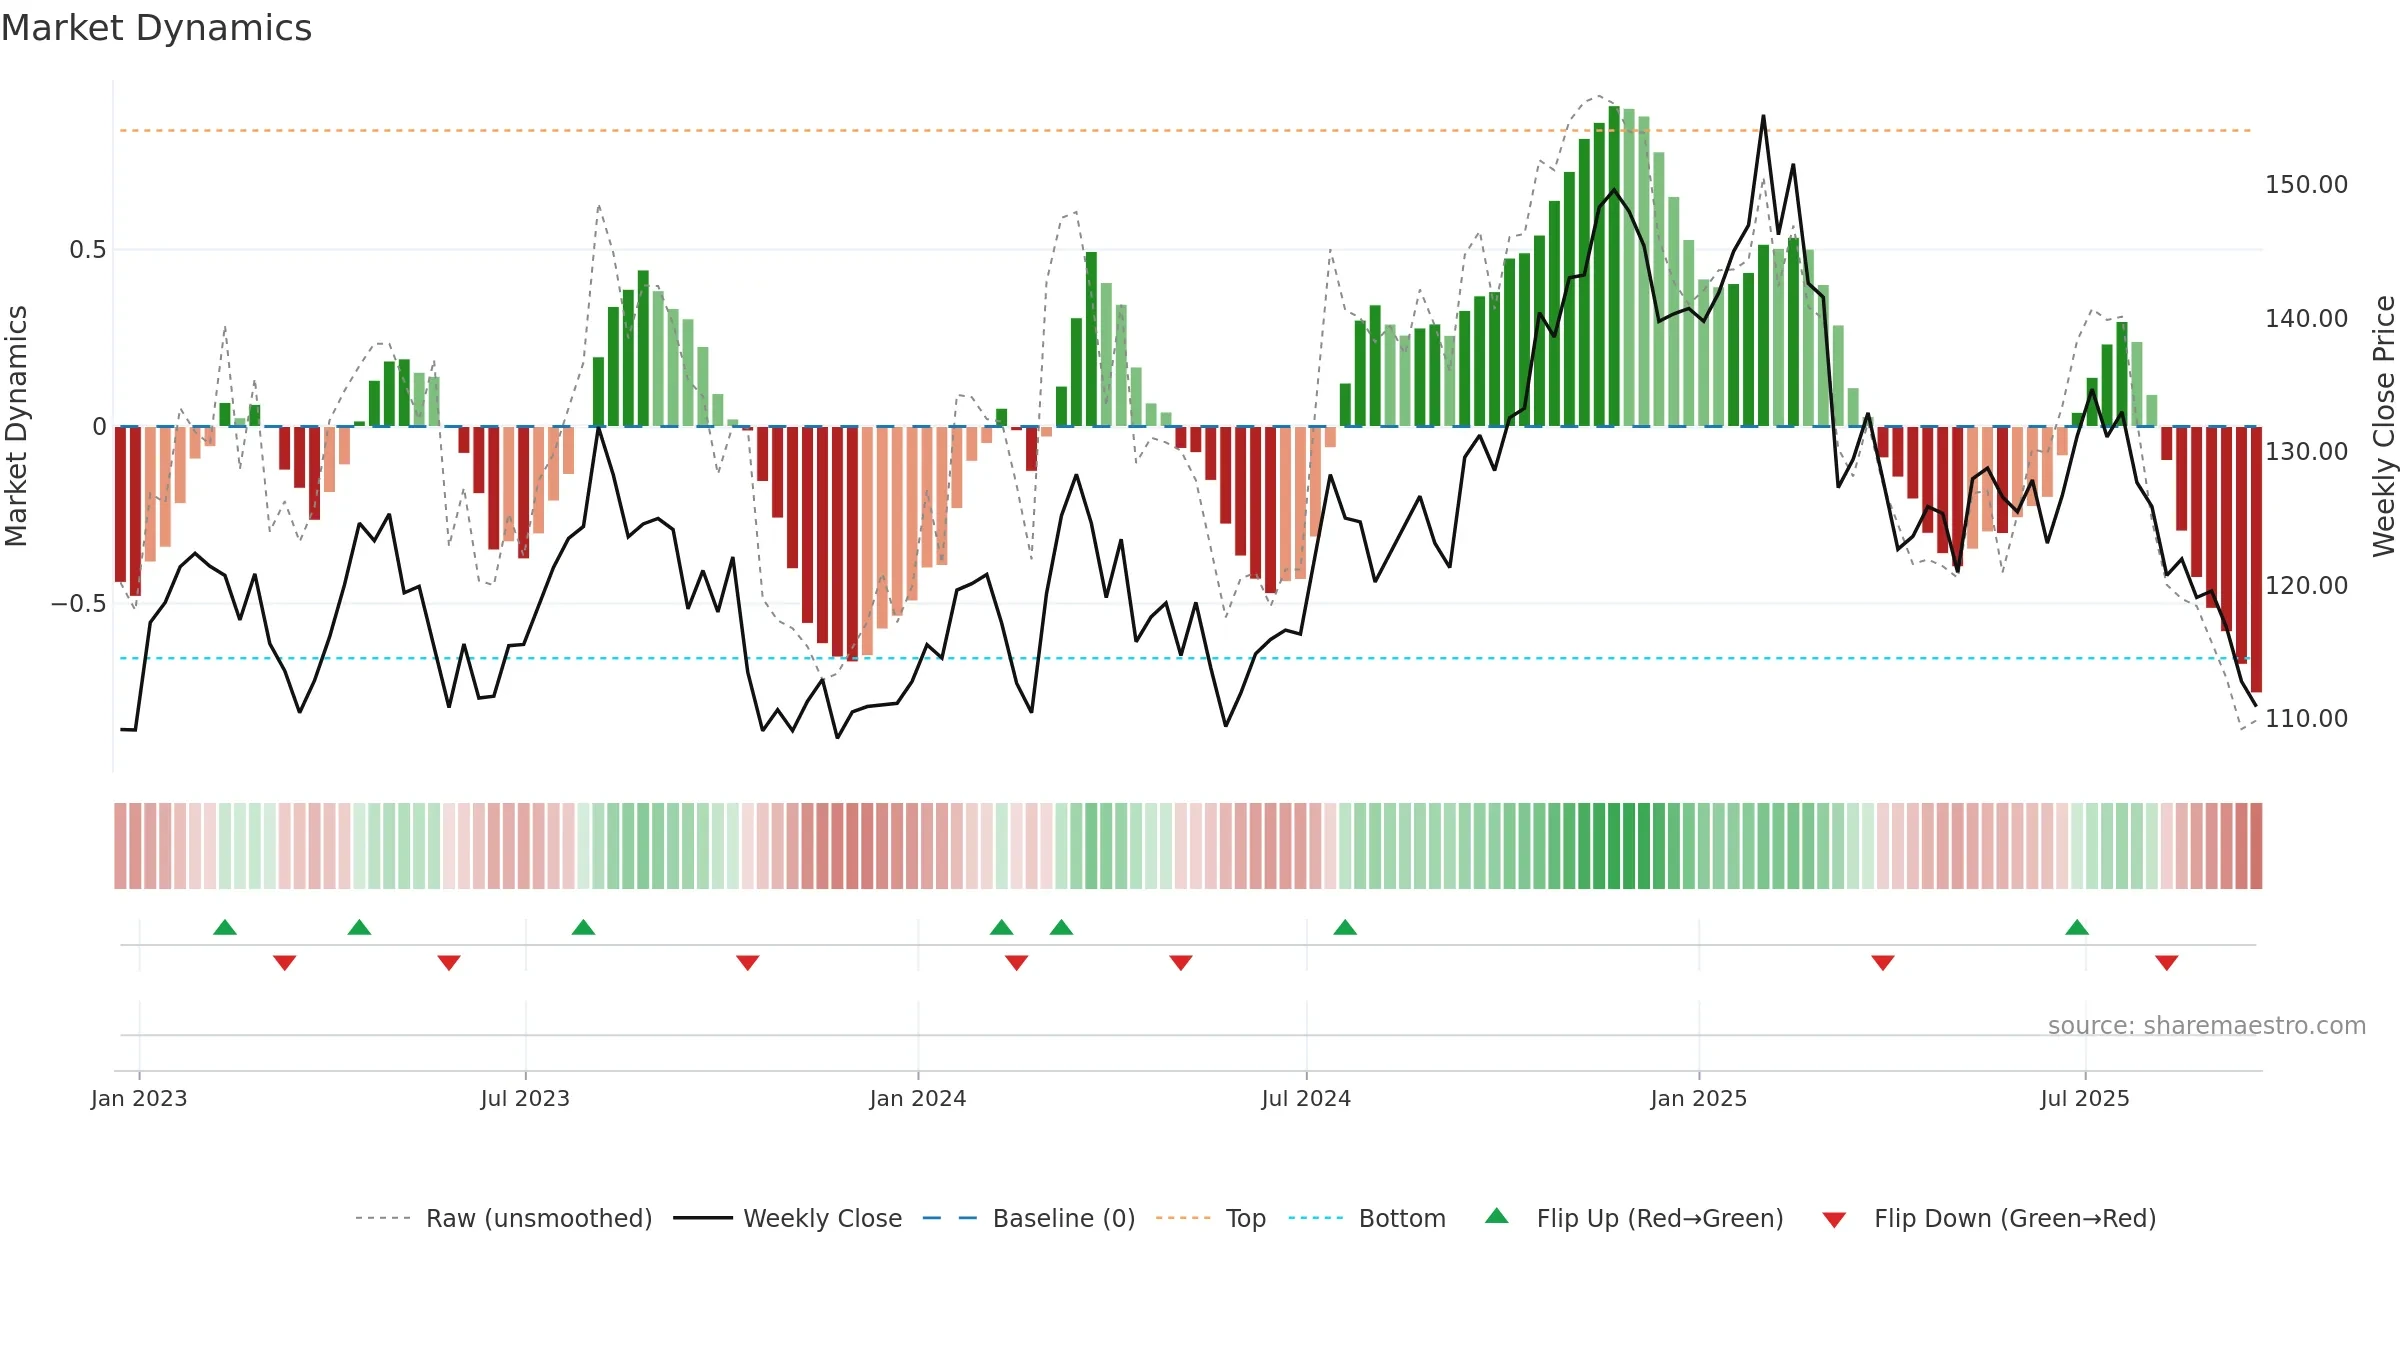
Task: Click the spring 2025 red flip-down marker
Action: [1883, 963]
